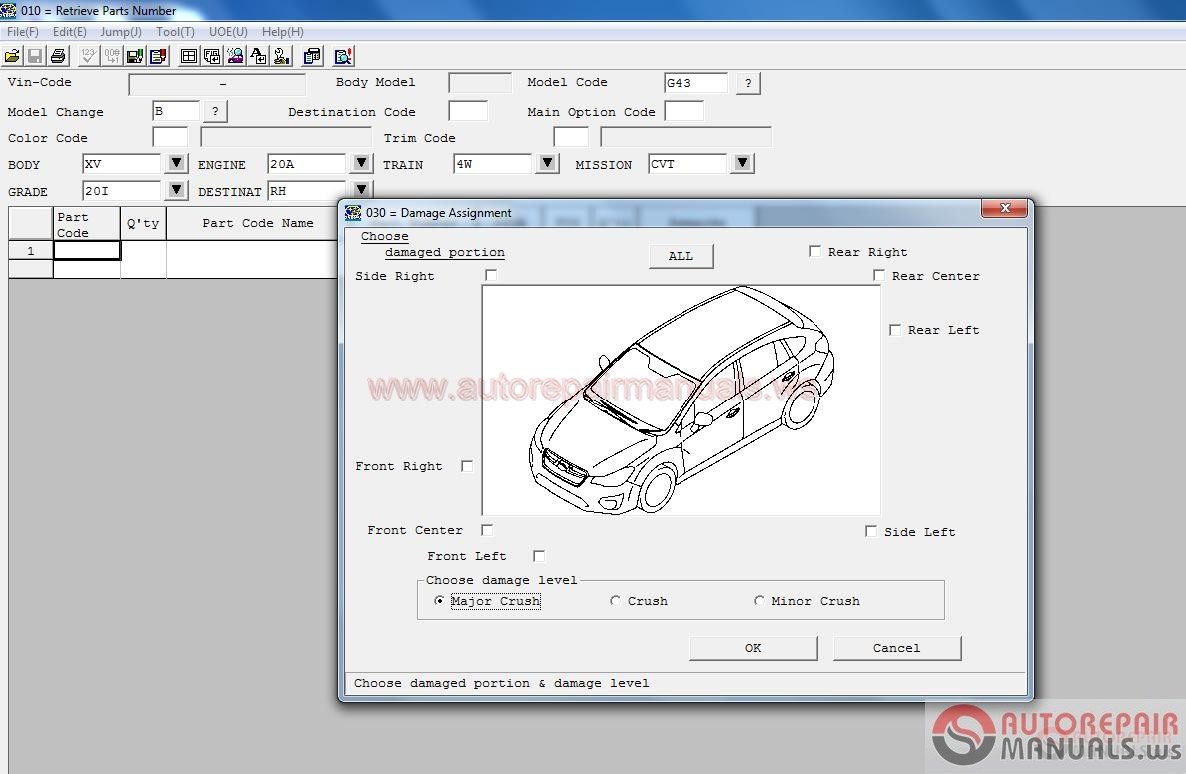This screenshot has height=774, width=1186.
Task: Open the Jump menu
Action: [x=120, y=31]
